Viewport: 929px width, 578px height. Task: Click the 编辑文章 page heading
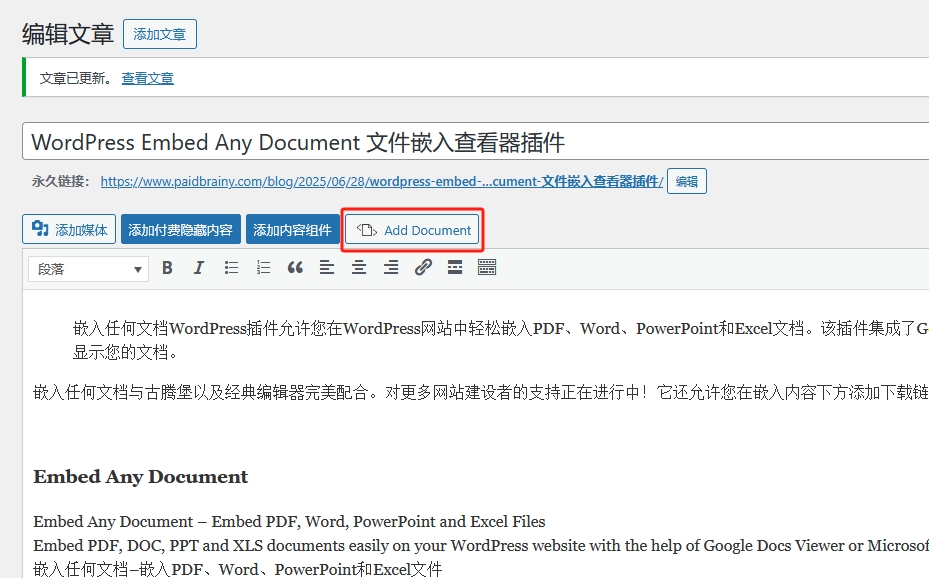[68, 34]
